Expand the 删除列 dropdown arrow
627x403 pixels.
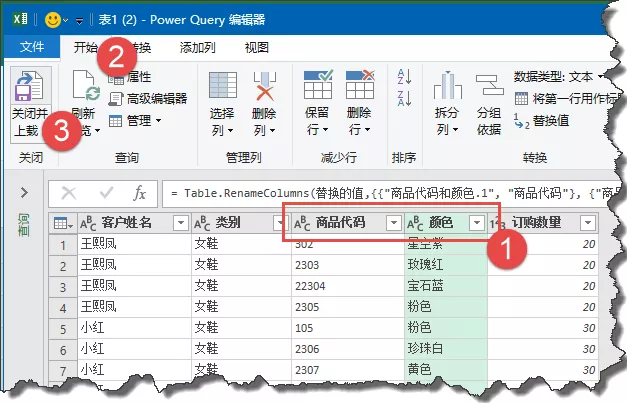pos(272,131)
